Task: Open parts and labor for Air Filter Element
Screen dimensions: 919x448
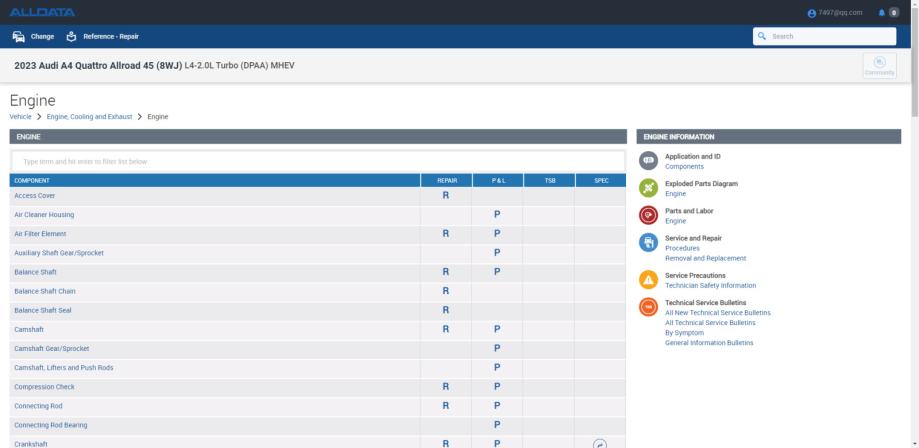Action: coord(497,233)
